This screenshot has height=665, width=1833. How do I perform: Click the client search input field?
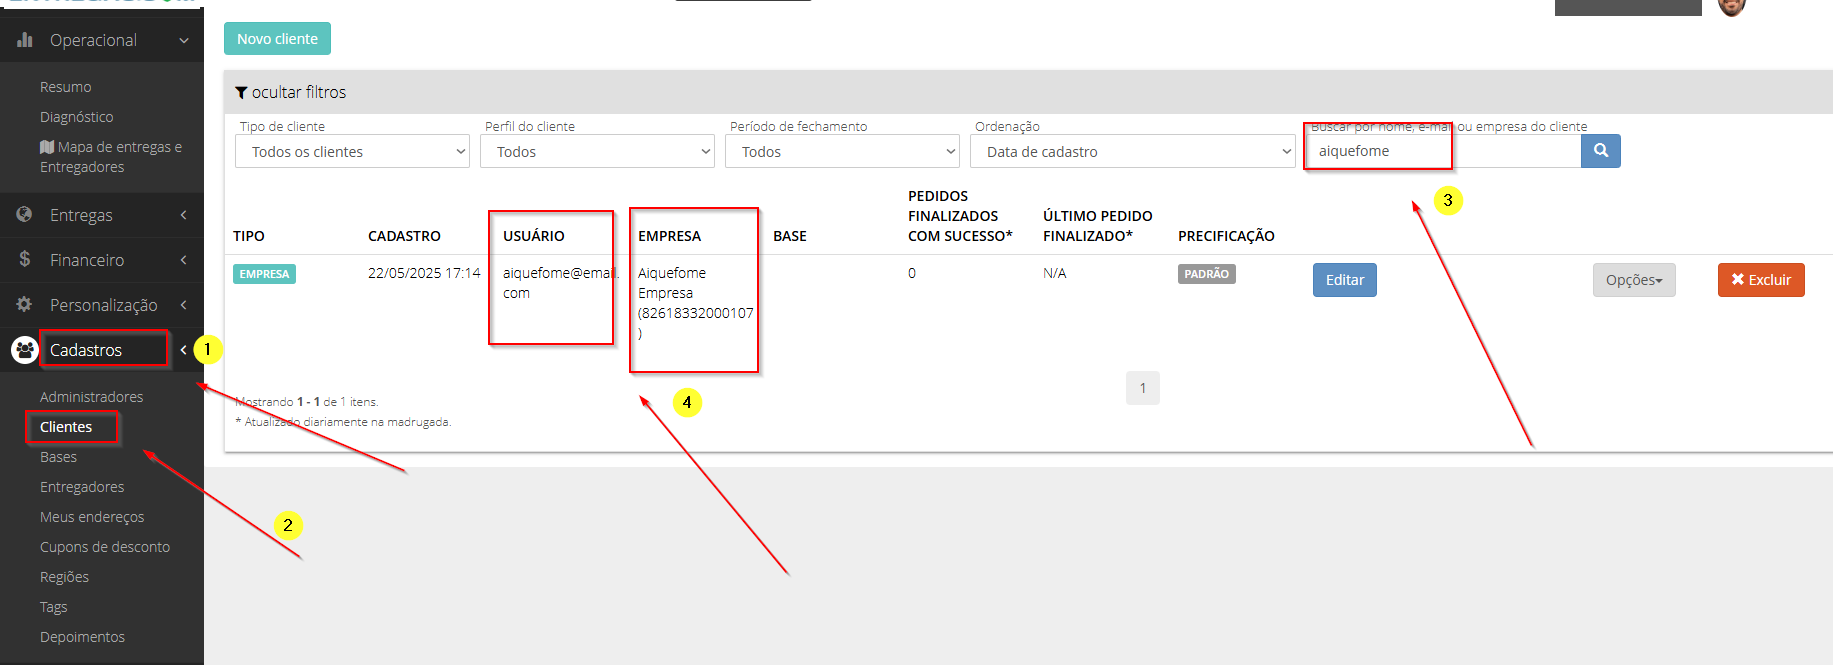[x=1442, y=151]
